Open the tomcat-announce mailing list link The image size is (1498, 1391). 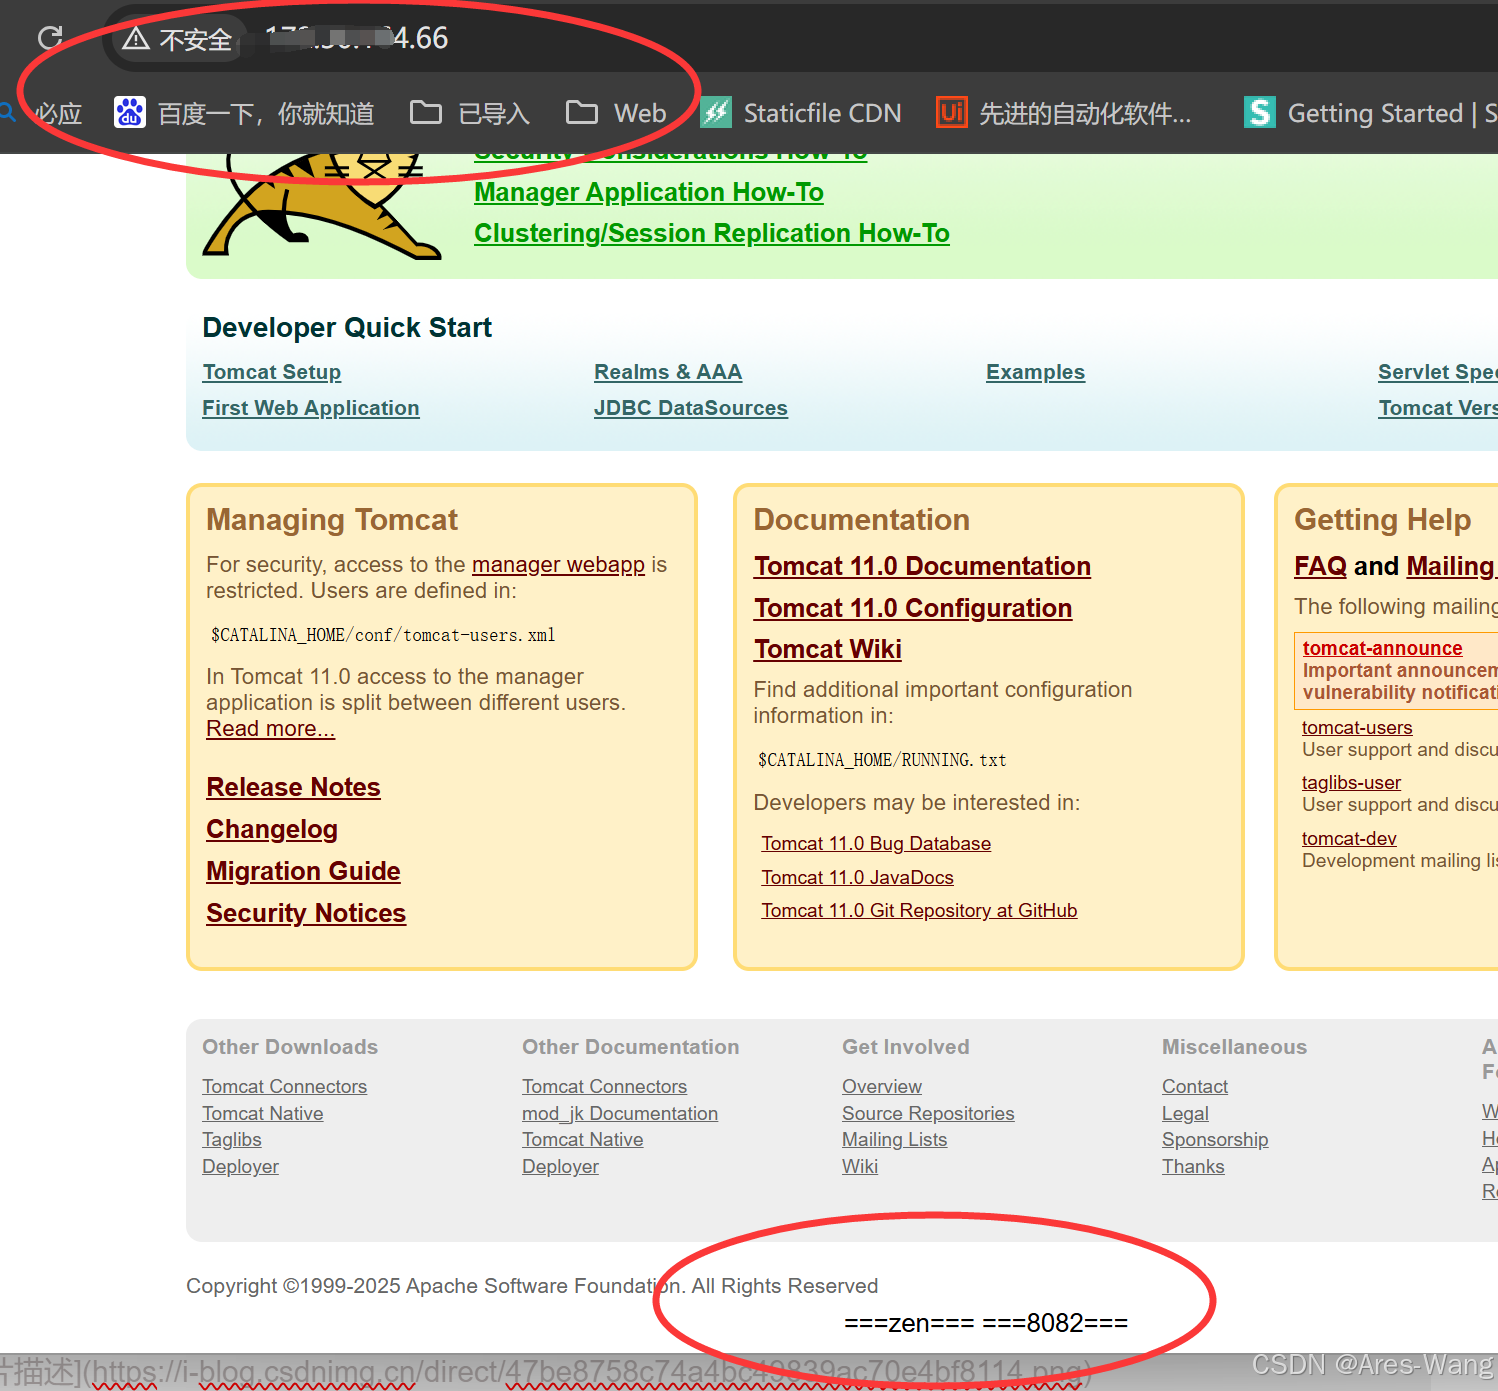coord(1382,648)
